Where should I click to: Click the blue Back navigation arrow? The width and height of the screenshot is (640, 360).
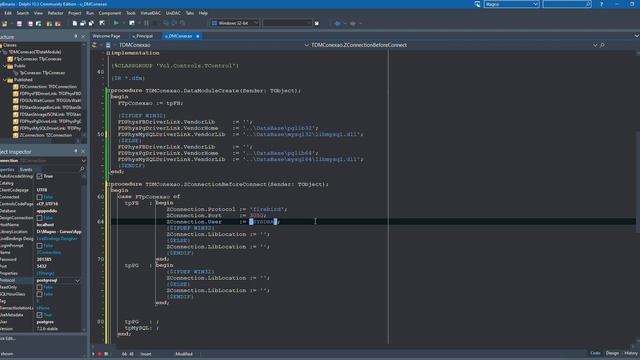[x=337, y=24]
